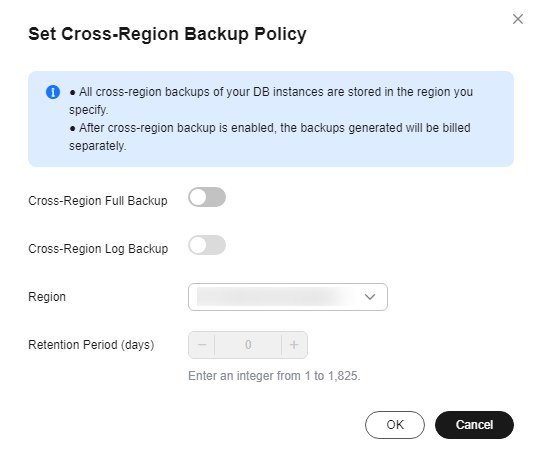This screenshot has width=540, height=469.
Task: Click the integer range hint text
Action: pyautogui.click(x=274, y=376)
